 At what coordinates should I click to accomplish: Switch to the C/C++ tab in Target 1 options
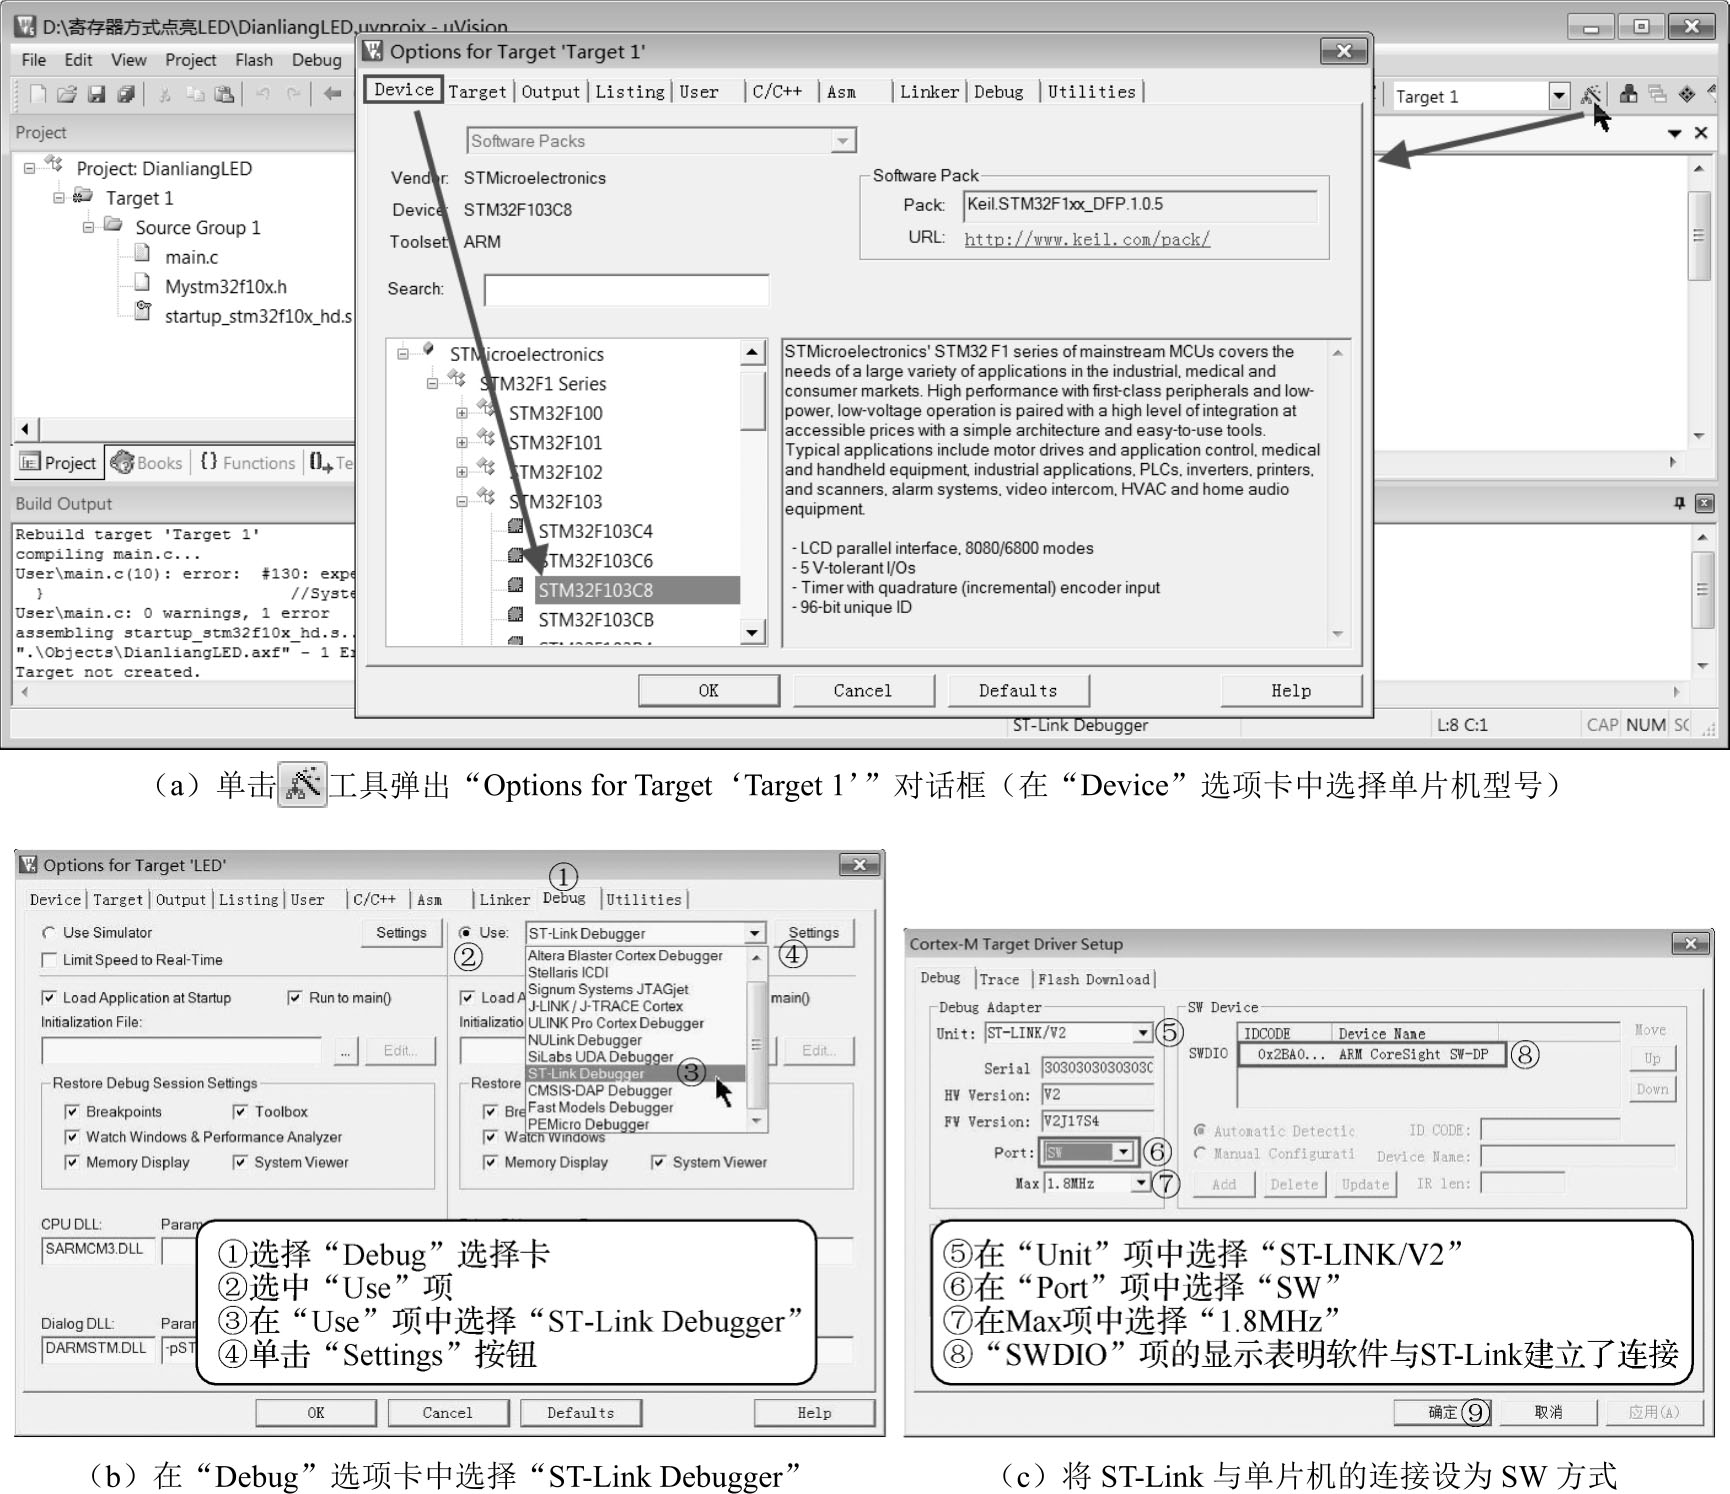(x=777, y=92)
